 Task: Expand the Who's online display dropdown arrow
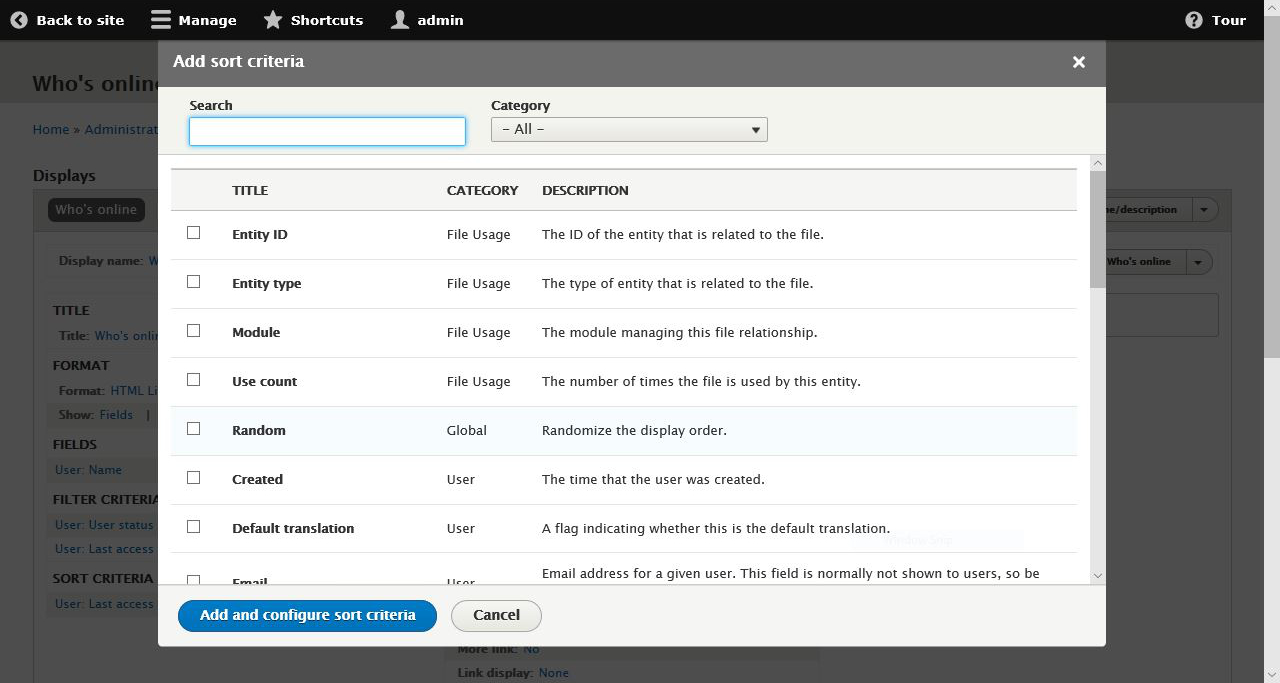coord(1198,261)
